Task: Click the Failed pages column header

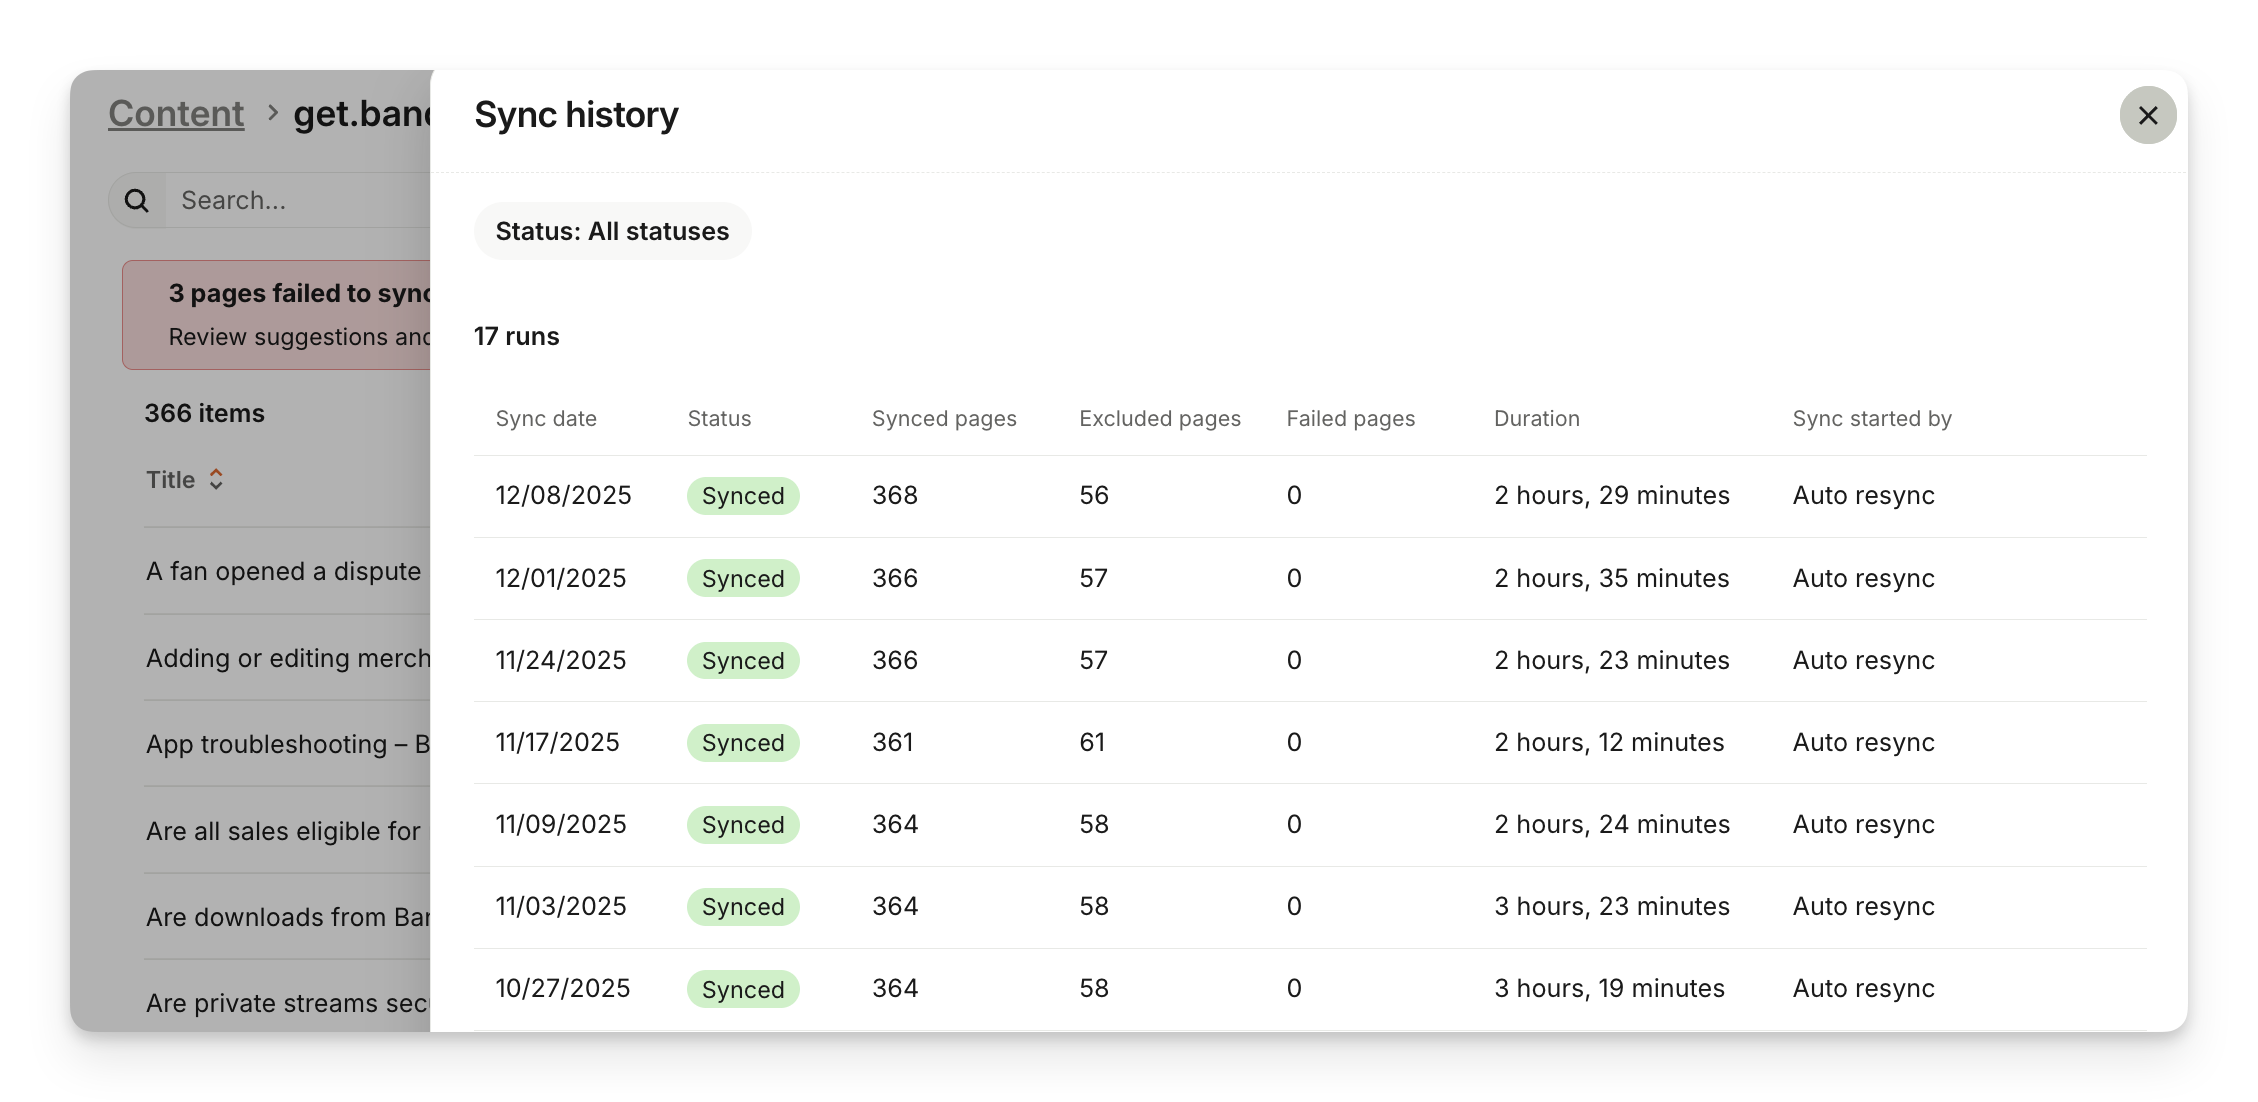Action: pyautogui.click(x=1350, y=419)
